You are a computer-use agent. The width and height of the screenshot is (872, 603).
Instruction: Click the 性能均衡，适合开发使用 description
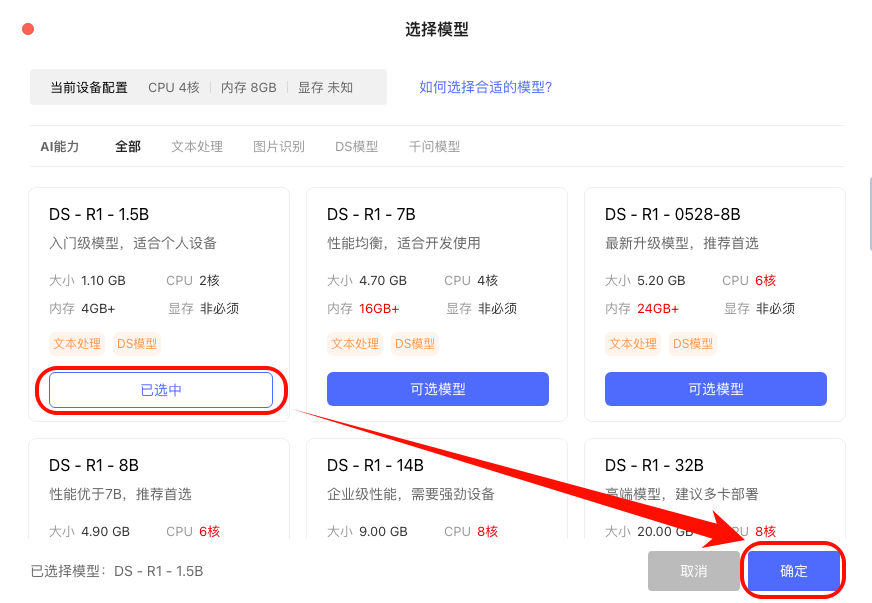click(x=404, y=243)
